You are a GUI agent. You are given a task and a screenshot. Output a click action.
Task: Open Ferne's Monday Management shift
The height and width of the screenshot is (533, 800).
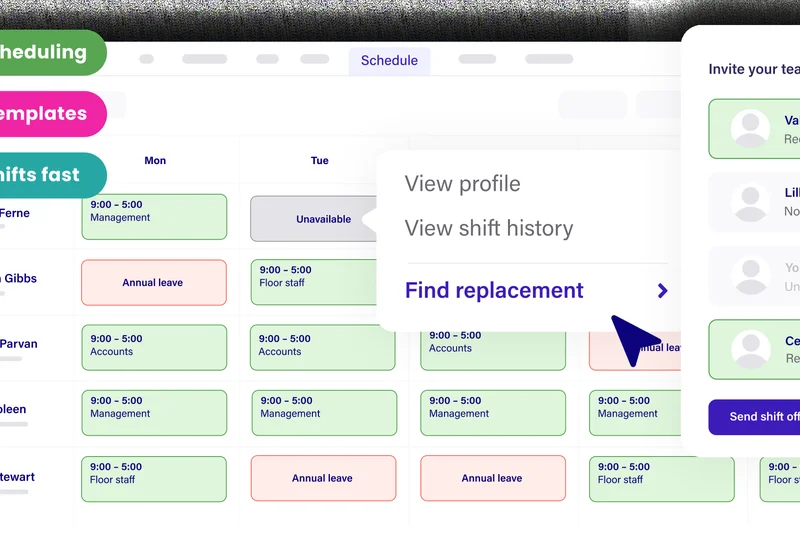point(154,217)
